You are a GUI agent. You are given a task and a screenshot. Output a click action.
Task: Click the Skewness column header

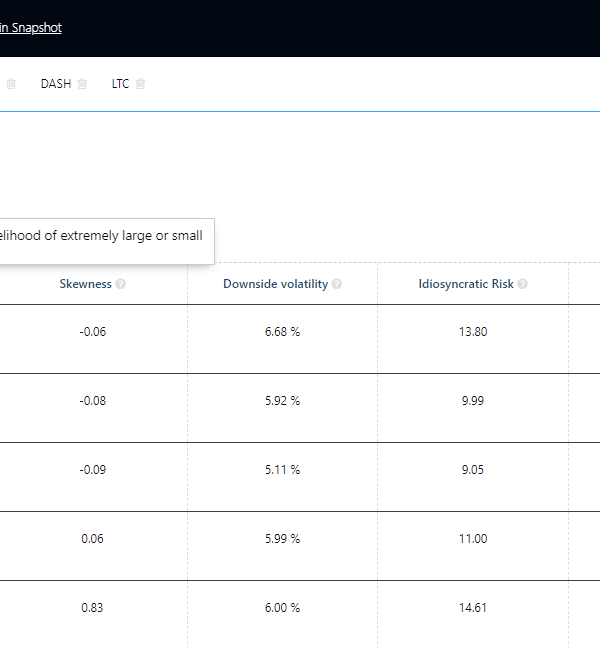tap(85, 284)
